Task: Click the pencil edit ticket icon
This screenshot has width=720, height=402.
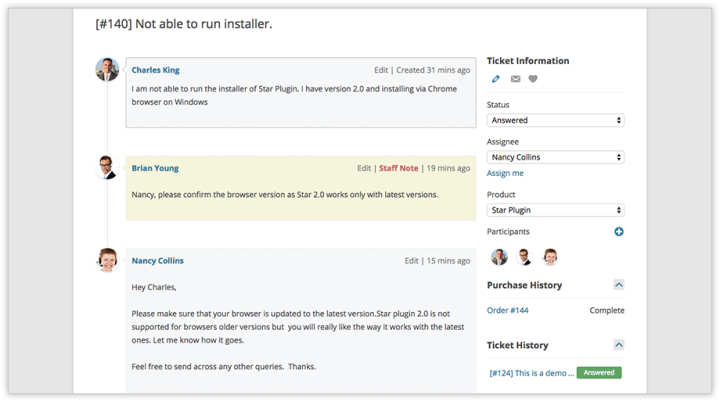Action: point(495,79)
